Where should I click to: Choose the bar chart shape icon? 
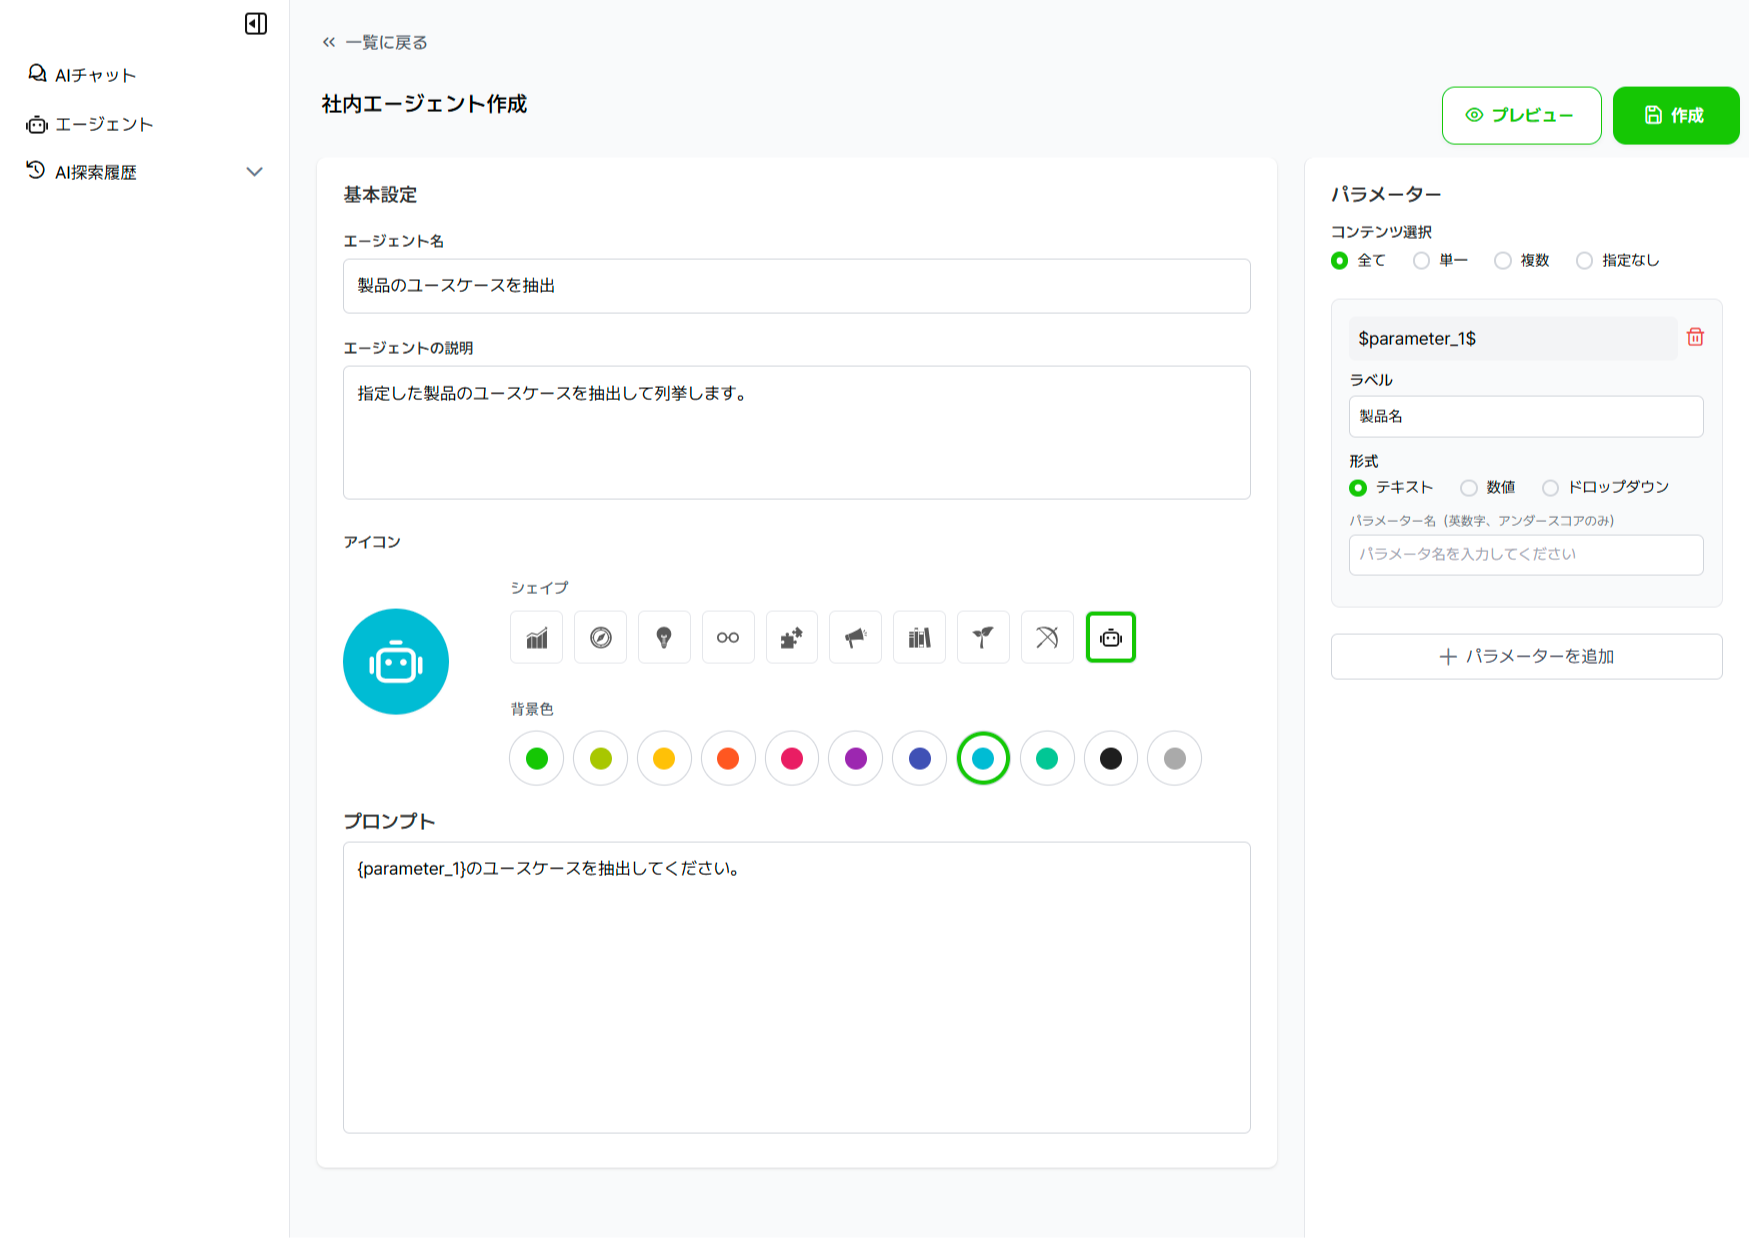click(x=537, y=638)
